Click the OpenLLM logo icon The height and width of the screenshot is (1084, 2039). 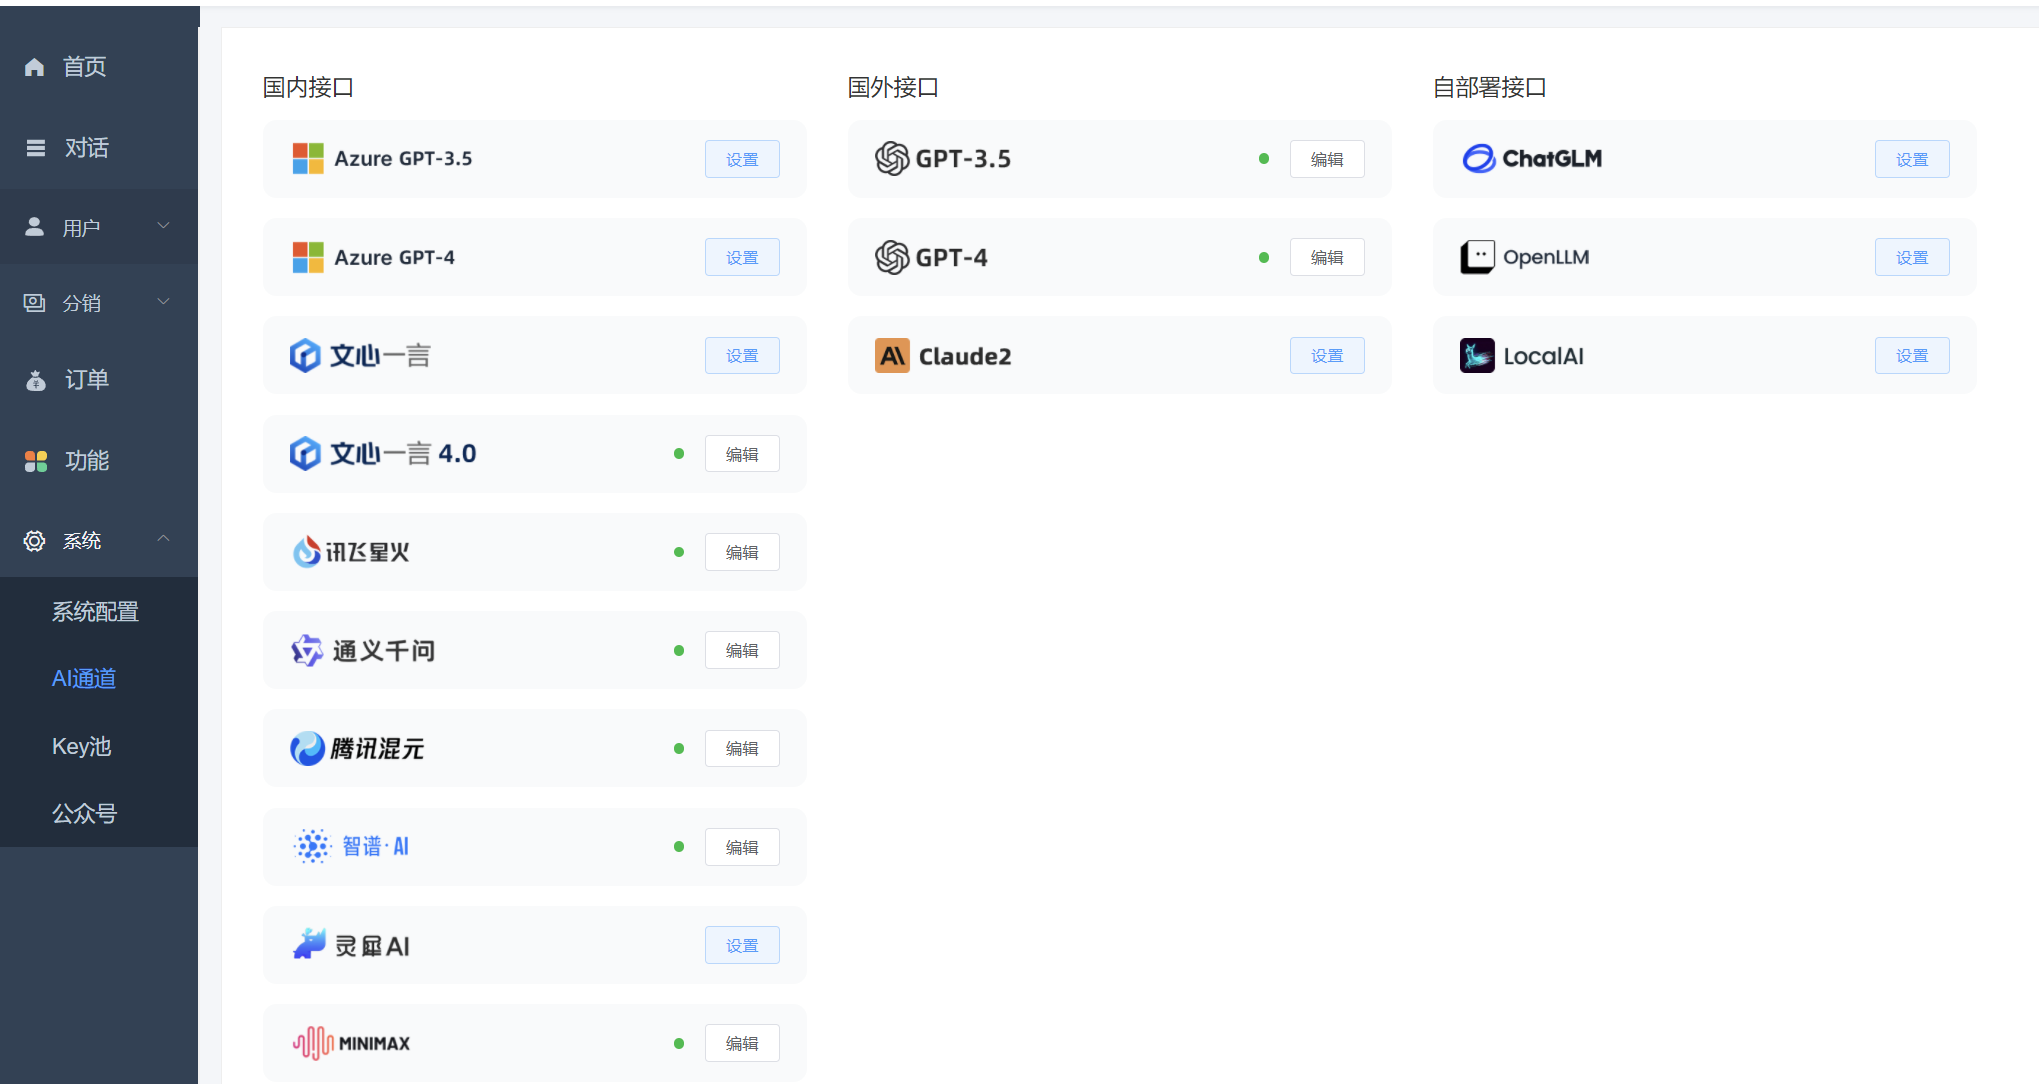coord(1477,257)
